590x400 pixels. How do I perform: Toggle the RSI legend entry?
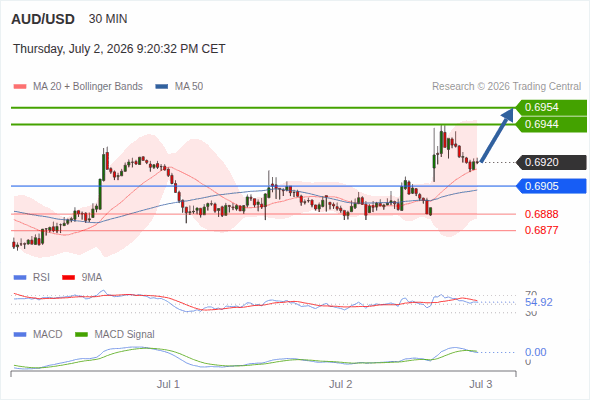point(32,277)
